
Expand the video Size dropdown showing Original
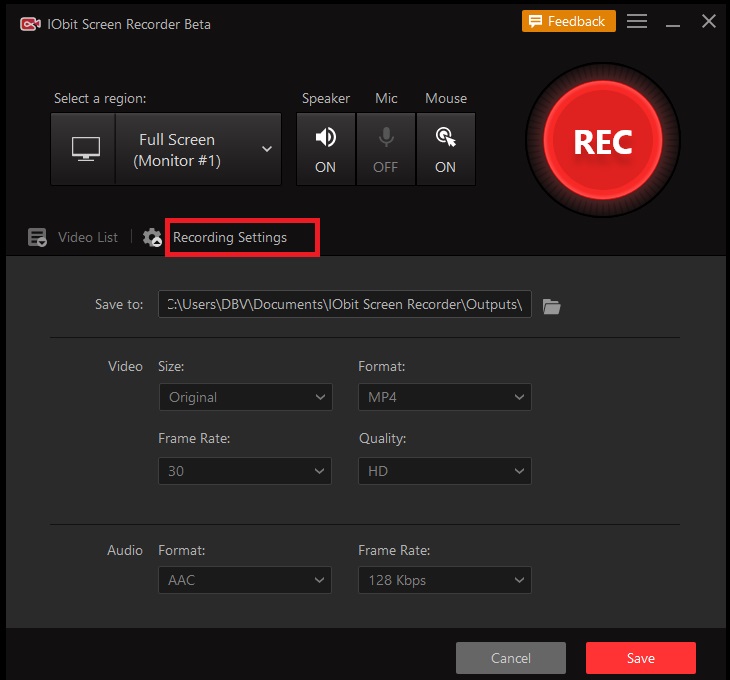246,397
